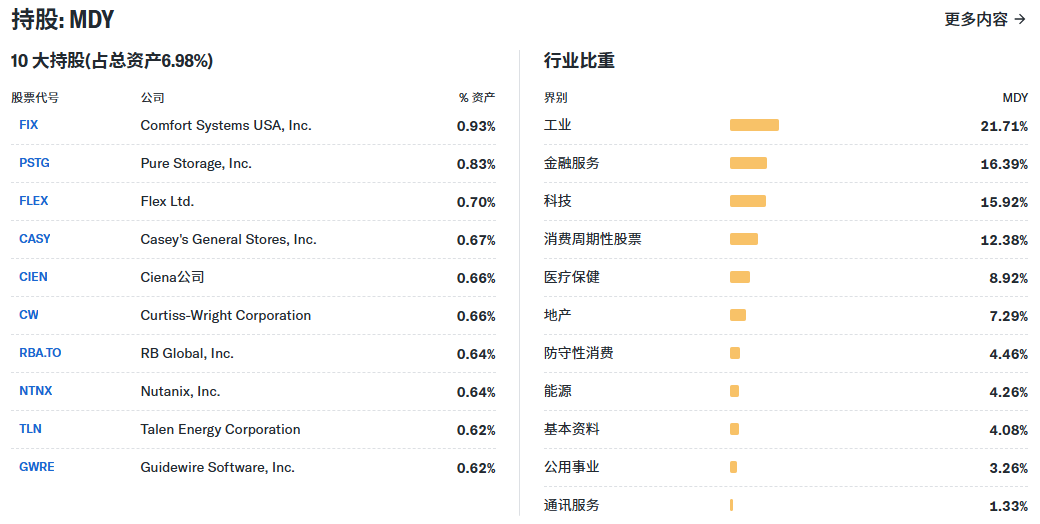Click the CW ticker link

(x=29, y=315)
